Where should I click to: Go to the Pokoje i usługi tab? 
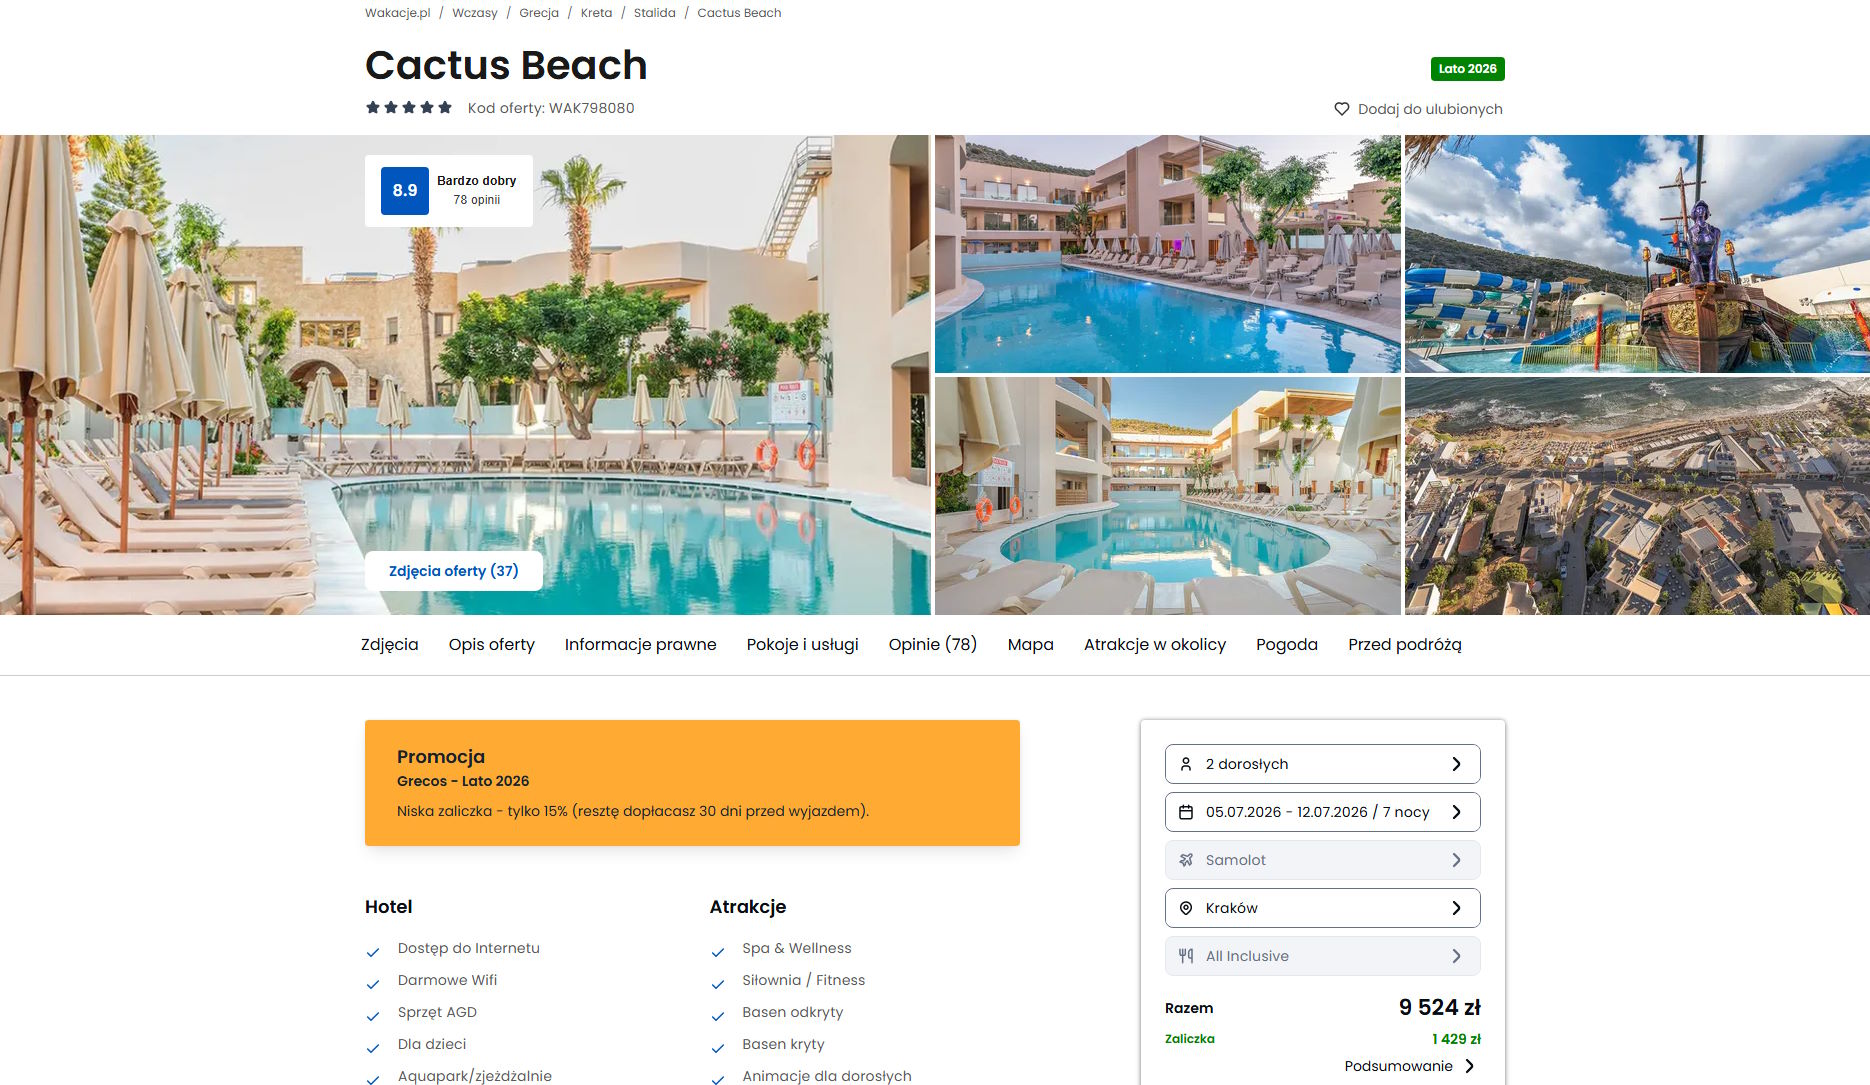tap(802, 645)
